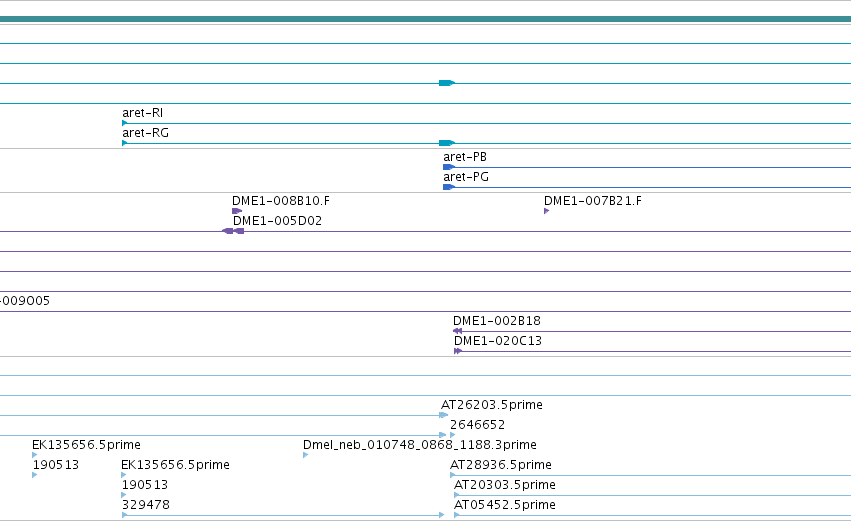Image resolution: width=851 pixels, height=521 pixels.
Task: Select the 329478 label
Action: (145, 505)
